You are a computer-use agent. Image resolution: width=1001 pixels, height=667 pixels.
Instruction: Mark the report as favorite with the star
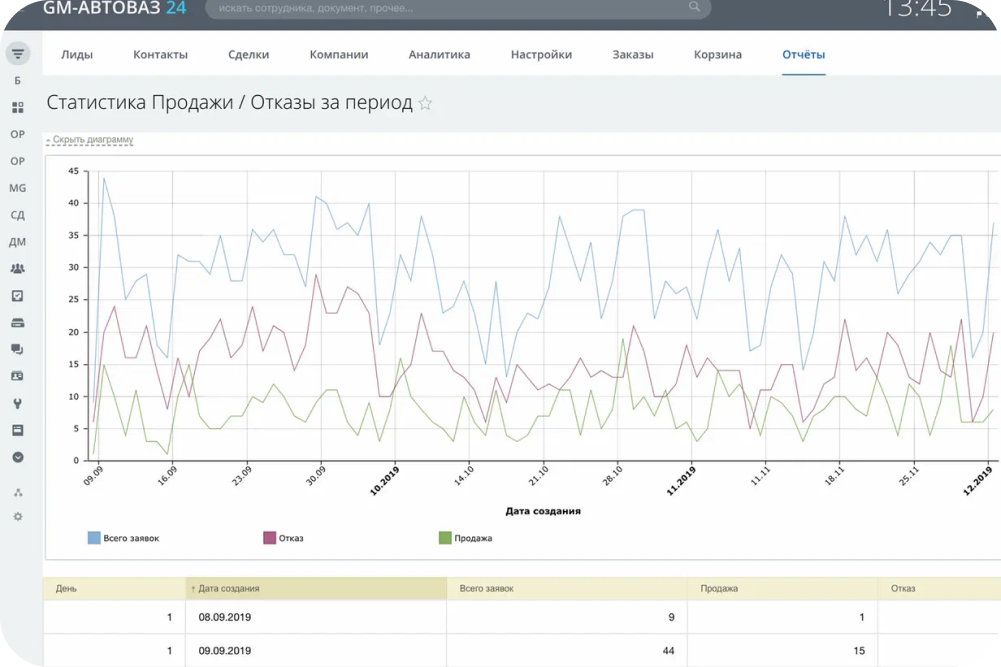(425, 103)
